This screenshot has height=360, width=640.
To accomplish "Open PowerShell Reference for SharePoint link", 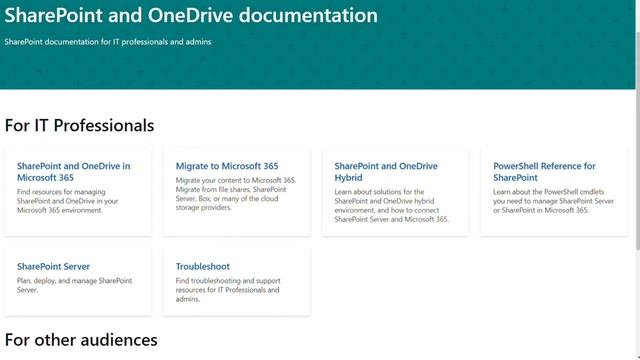I will [x=544, y=172].
